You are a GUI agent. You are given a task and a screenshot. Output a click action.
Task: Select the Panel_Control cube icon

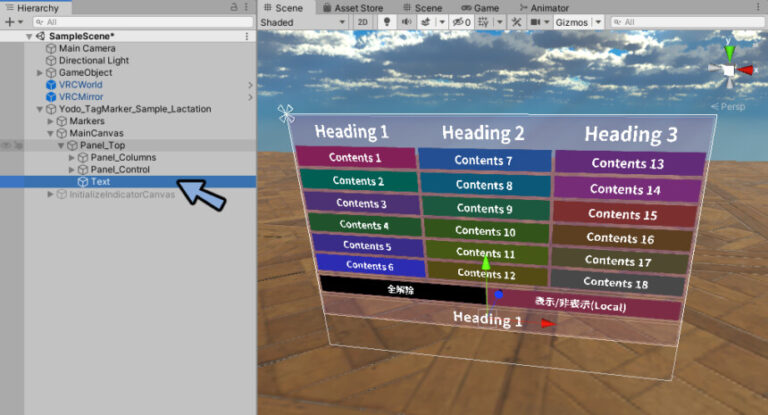click(x=83, y=170)
